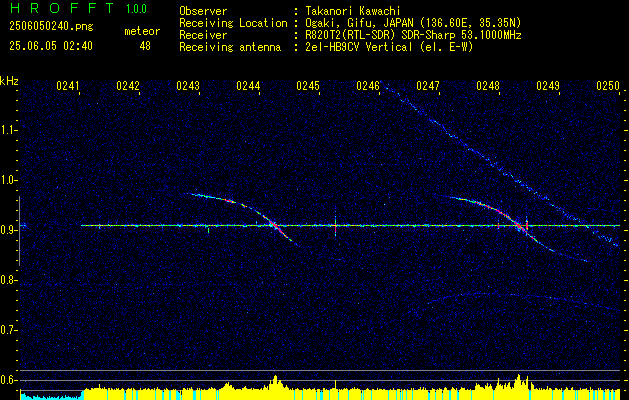The image size is (629, 400).
Task: Click the gray vertical range bar beside 0.9
Action: [19, 231]
